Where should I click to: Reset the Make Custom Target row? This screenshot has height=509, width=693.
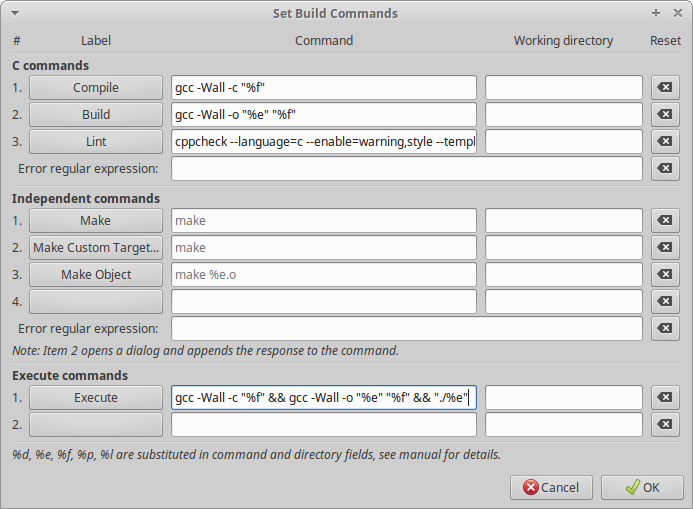664,248
